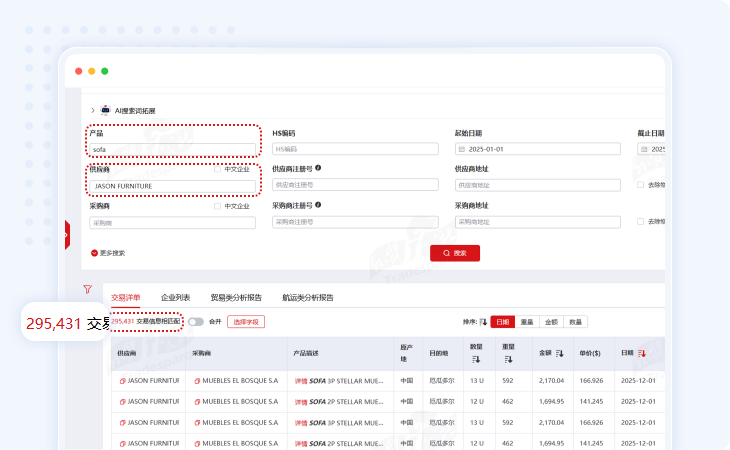This screenshot has height=450, width=730.
Task: Click copy icon beside first JASON FURNITURE row
Action: (x=122, y=381)
